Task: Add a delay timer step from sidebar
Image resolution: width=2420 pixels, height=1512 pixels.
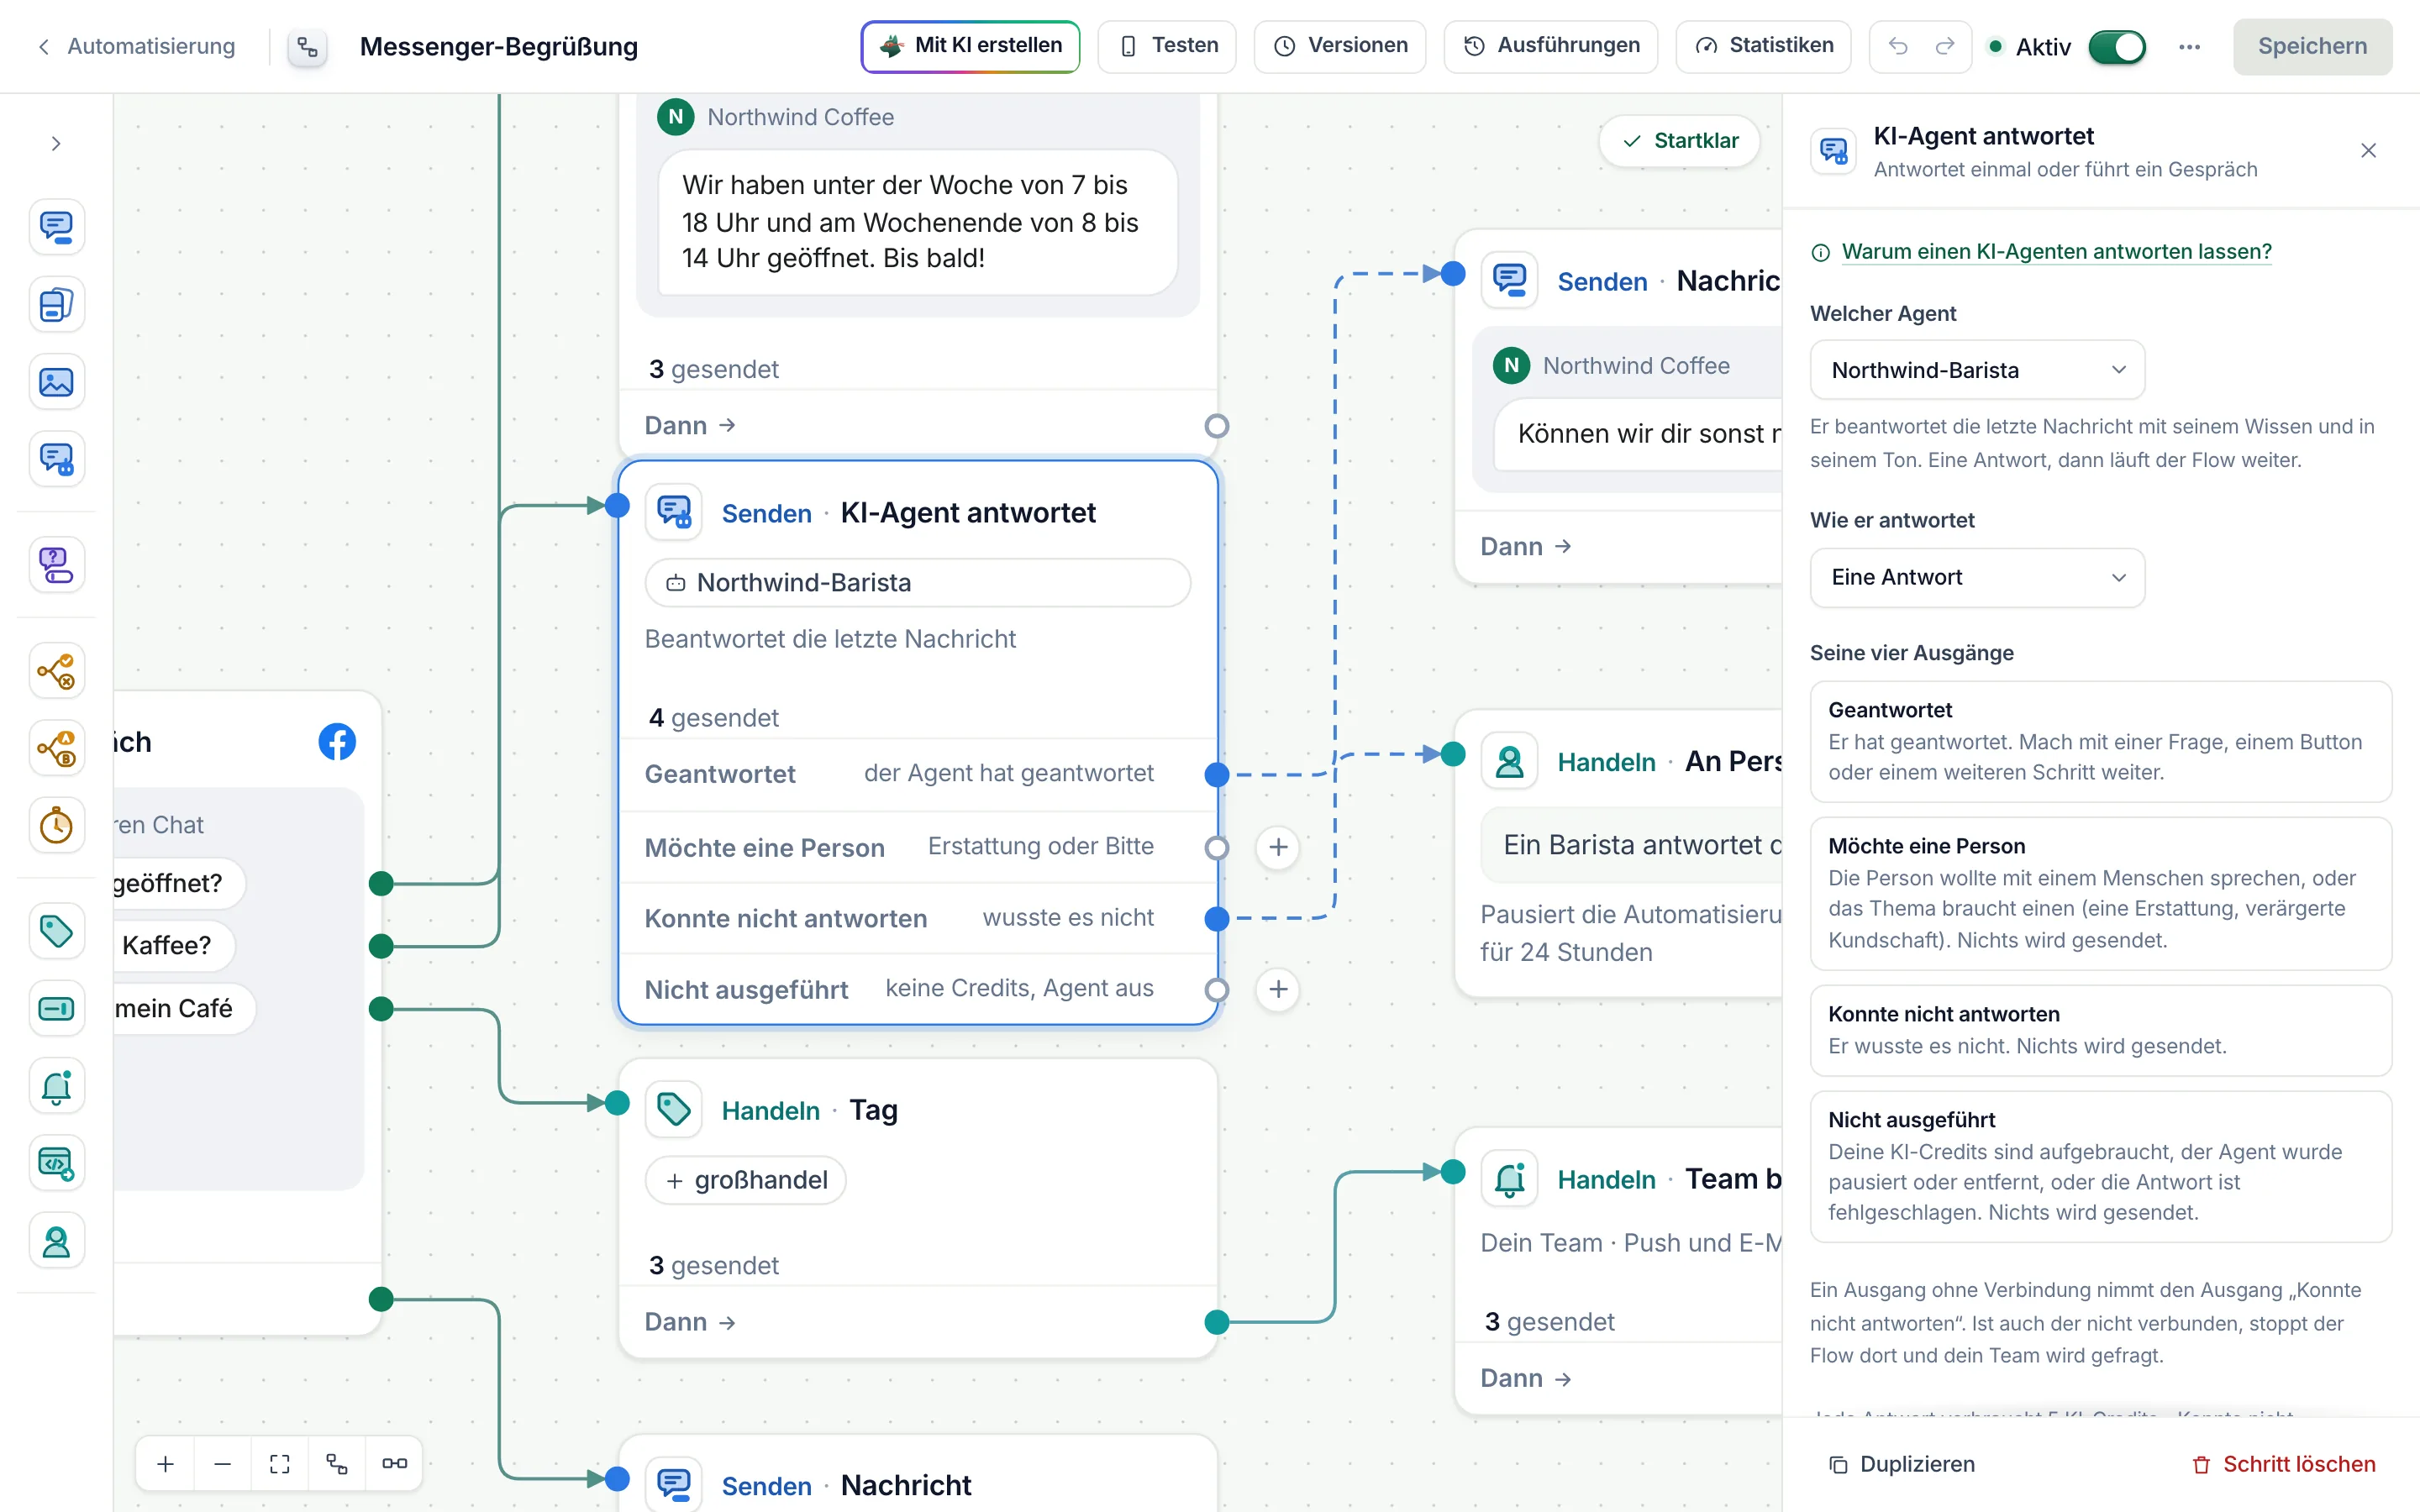Action: pyautogui.click(x=56, y=826)
